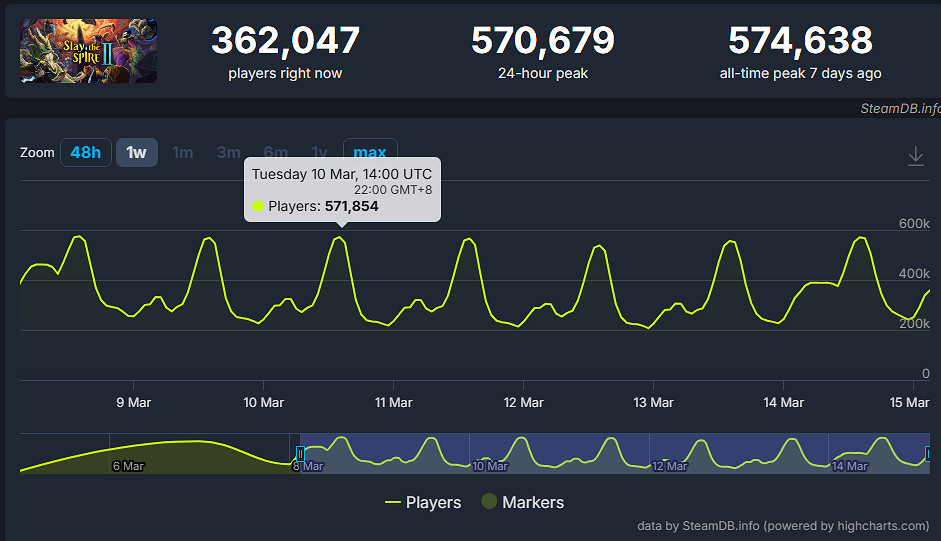Toggle the Markers series in legend
Screen dimensions: 941x541
tap(522, 502)
